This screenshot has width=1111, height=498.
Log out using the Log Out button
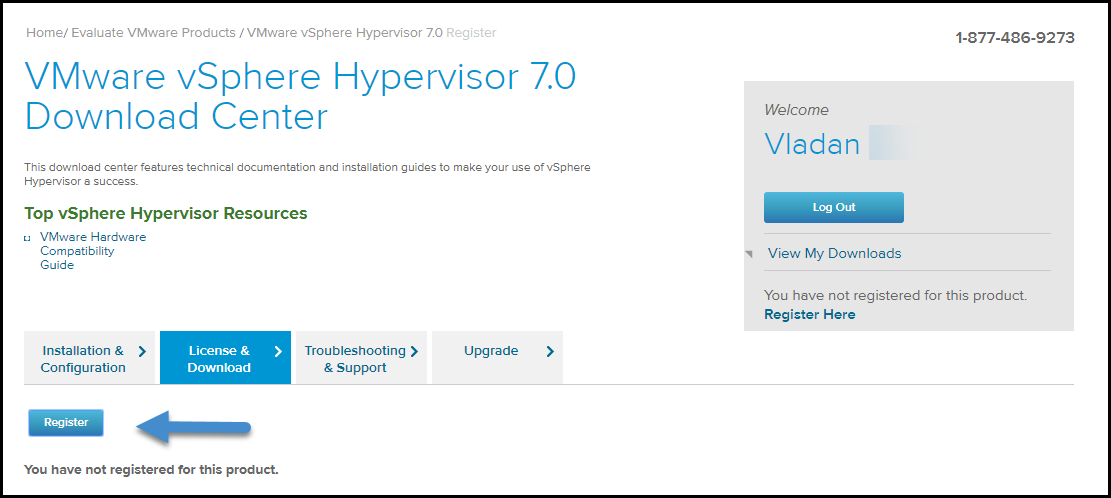[x=833, y=208]
